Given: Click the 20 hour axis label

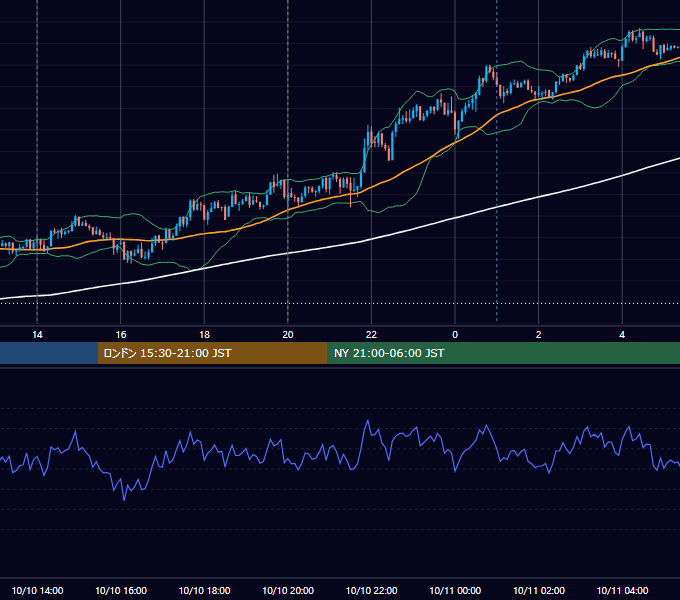Looking at the screenshot, I should pos(288,335).
